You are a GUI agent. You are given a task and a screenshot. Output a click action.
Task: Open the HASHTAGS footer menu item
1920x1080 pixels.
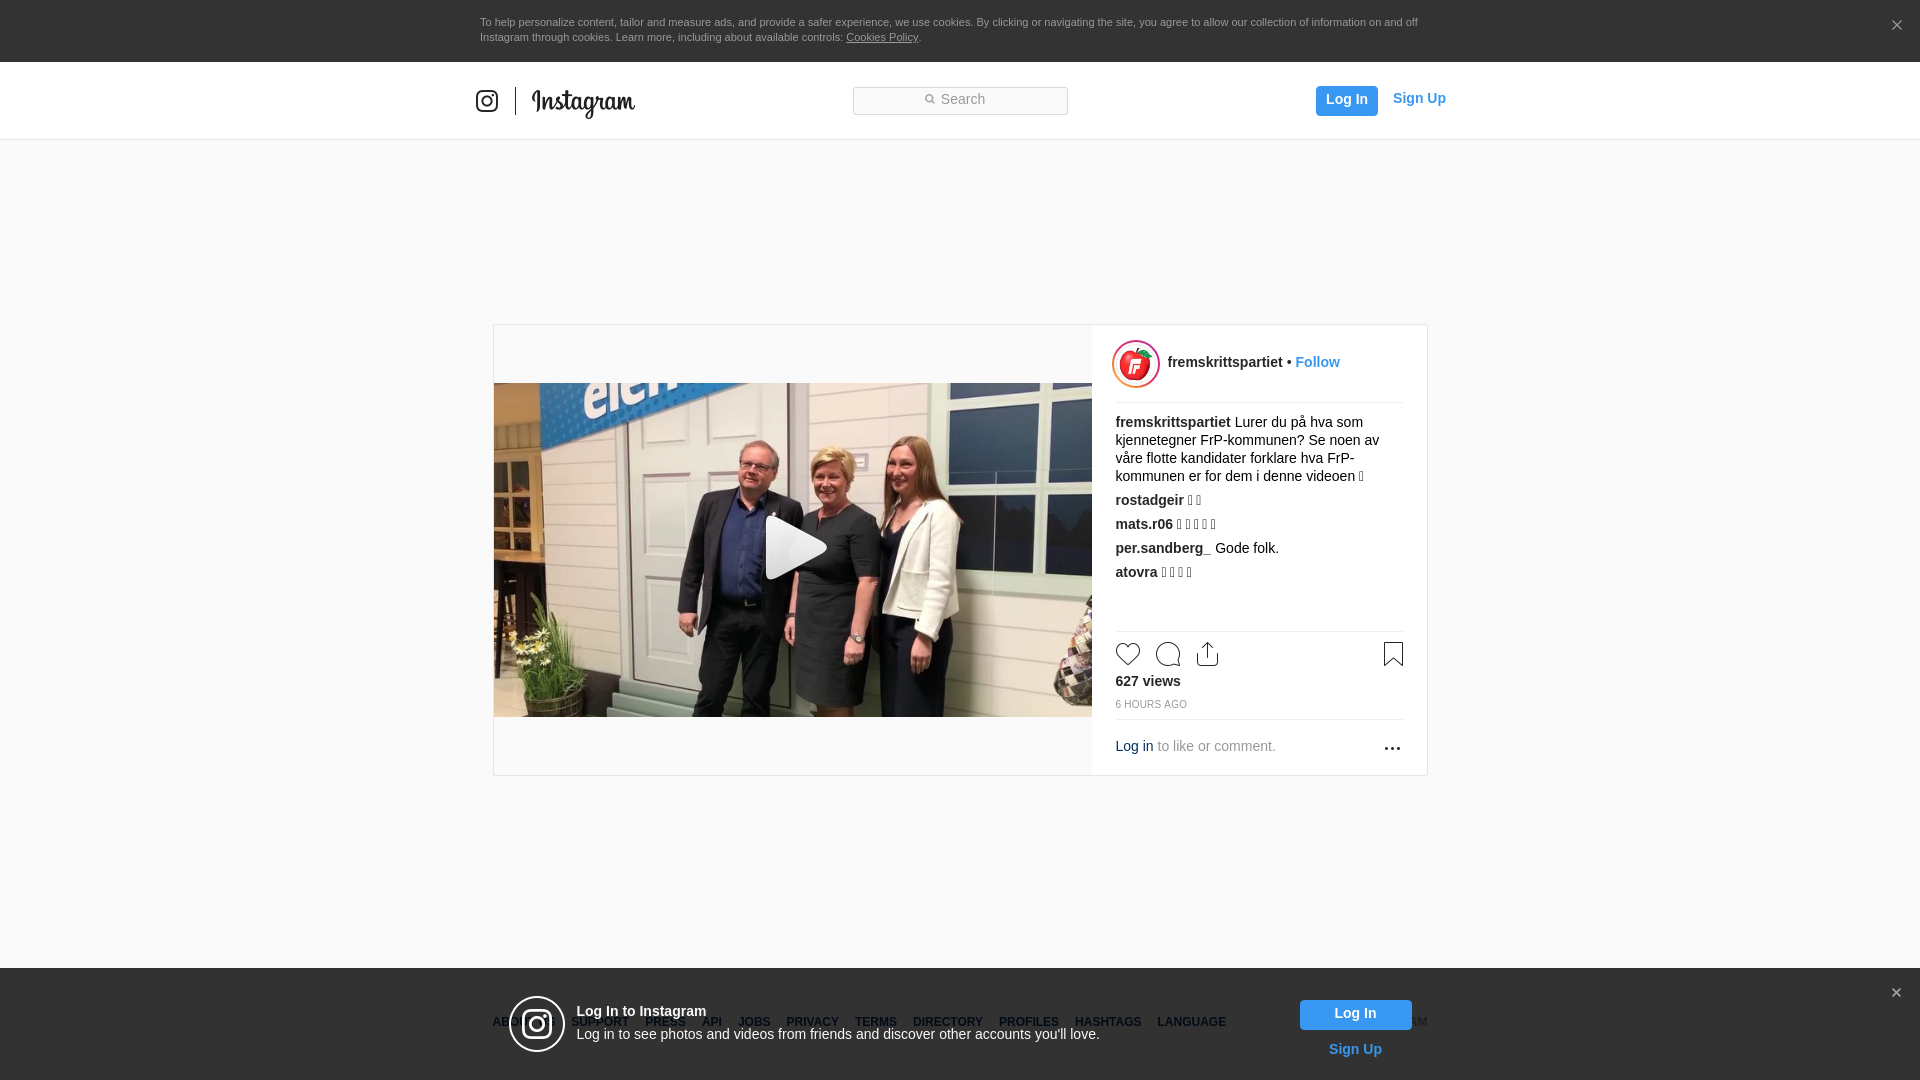(1108, 1022)
